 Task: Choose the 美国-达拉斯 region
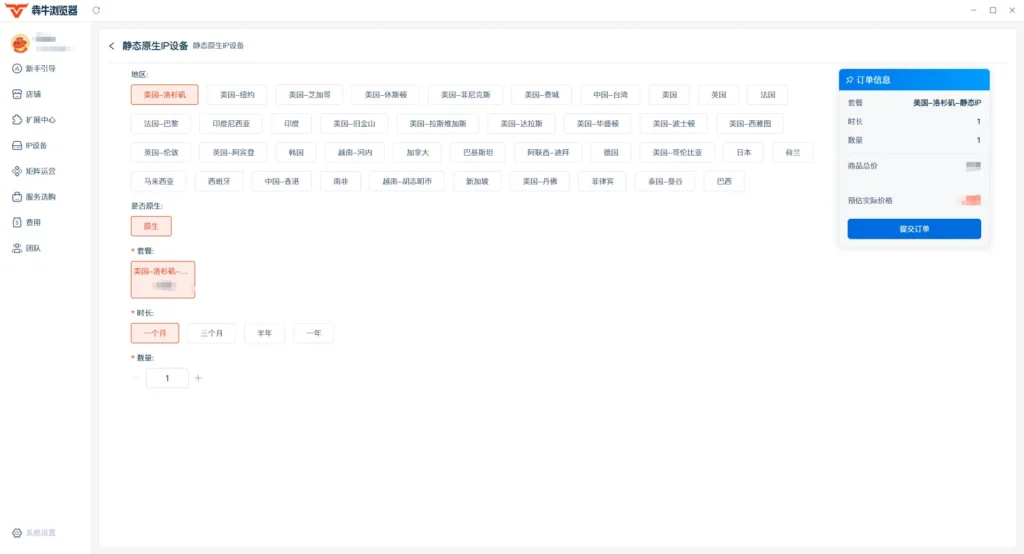(521, 123)
